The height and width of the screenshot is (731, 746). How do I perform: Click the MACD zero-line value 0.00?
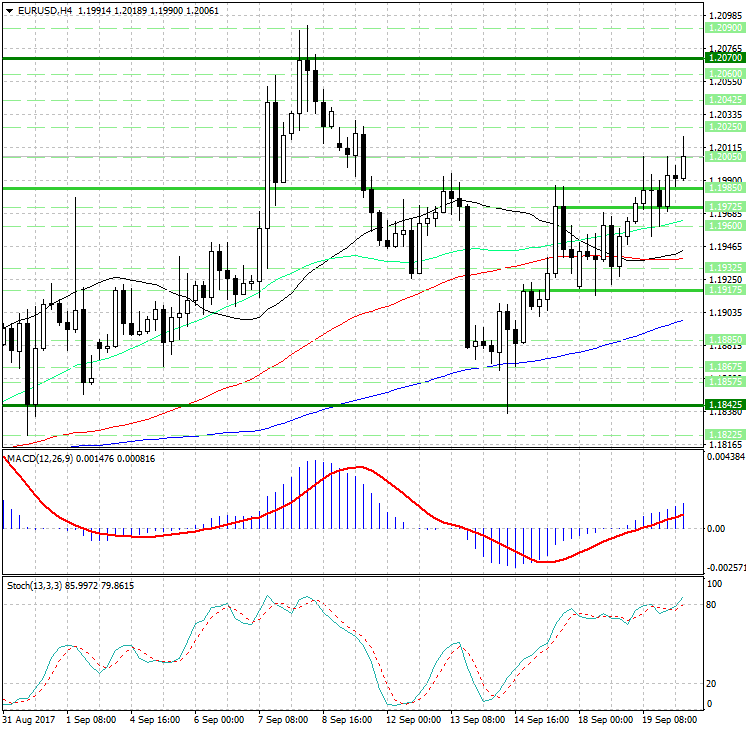click(x=717, y=529)
